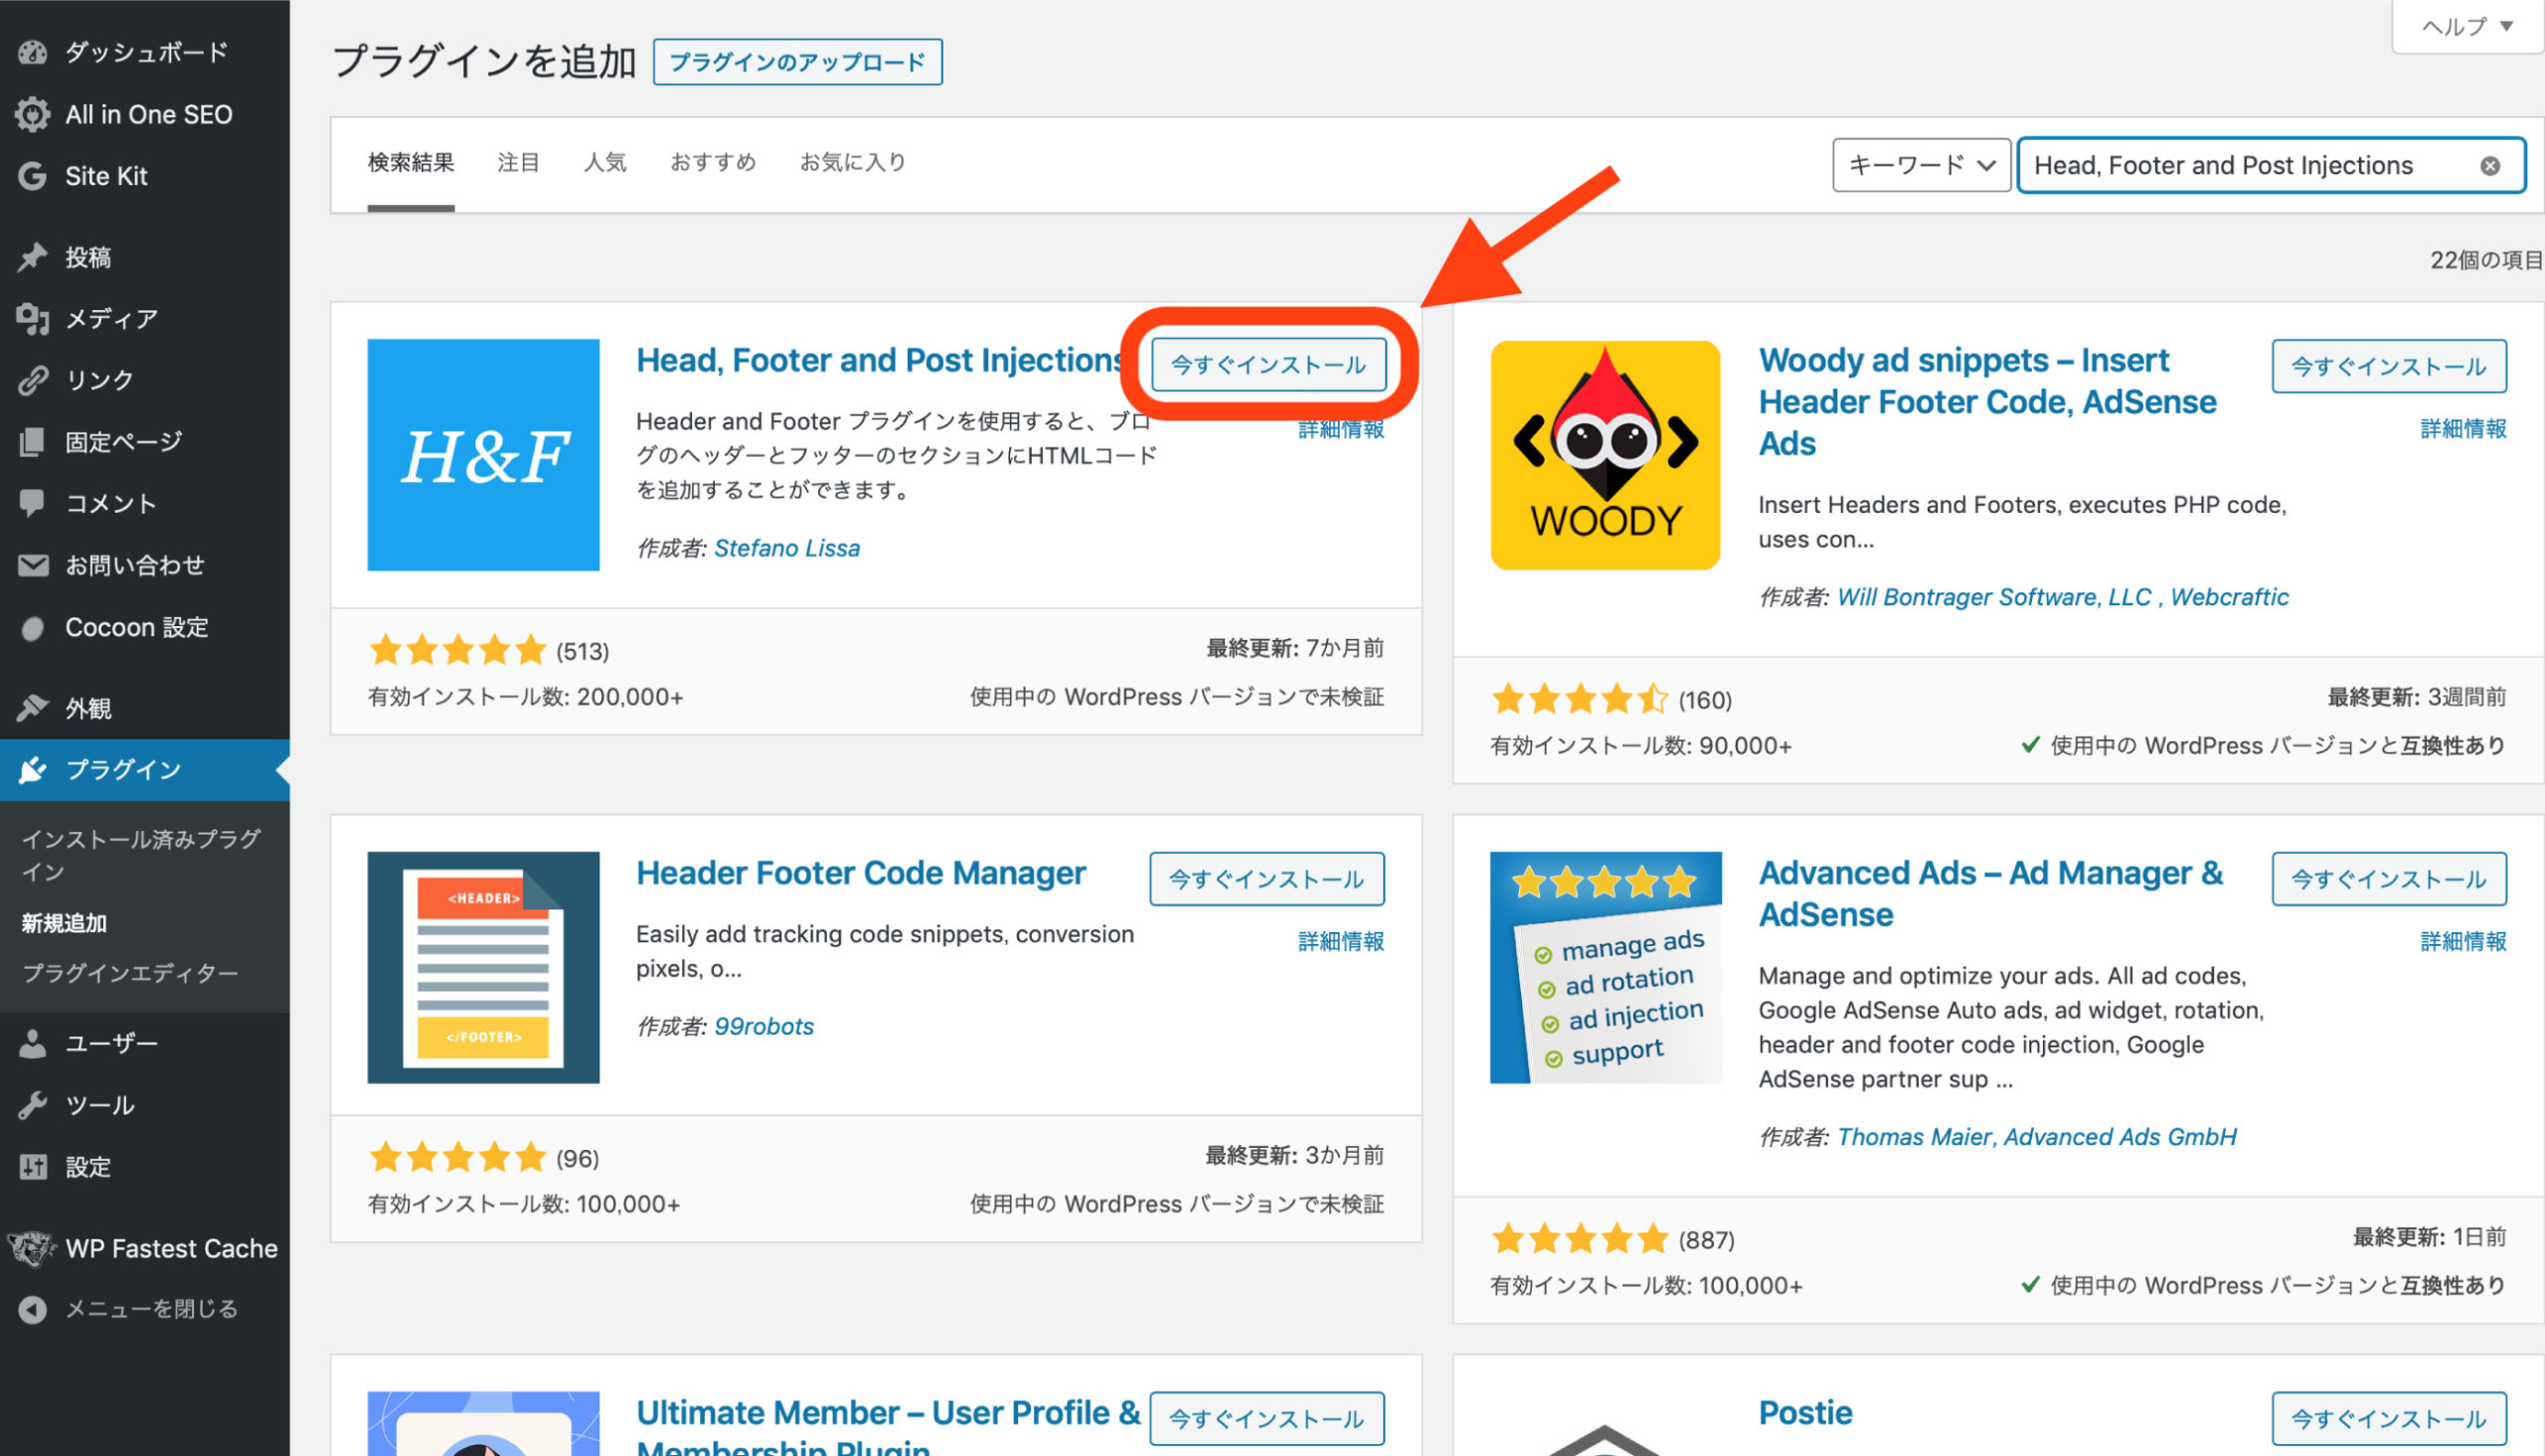Open Woody ad snippets title link
This screenshot has width=2545, height=1456.
1988,401
